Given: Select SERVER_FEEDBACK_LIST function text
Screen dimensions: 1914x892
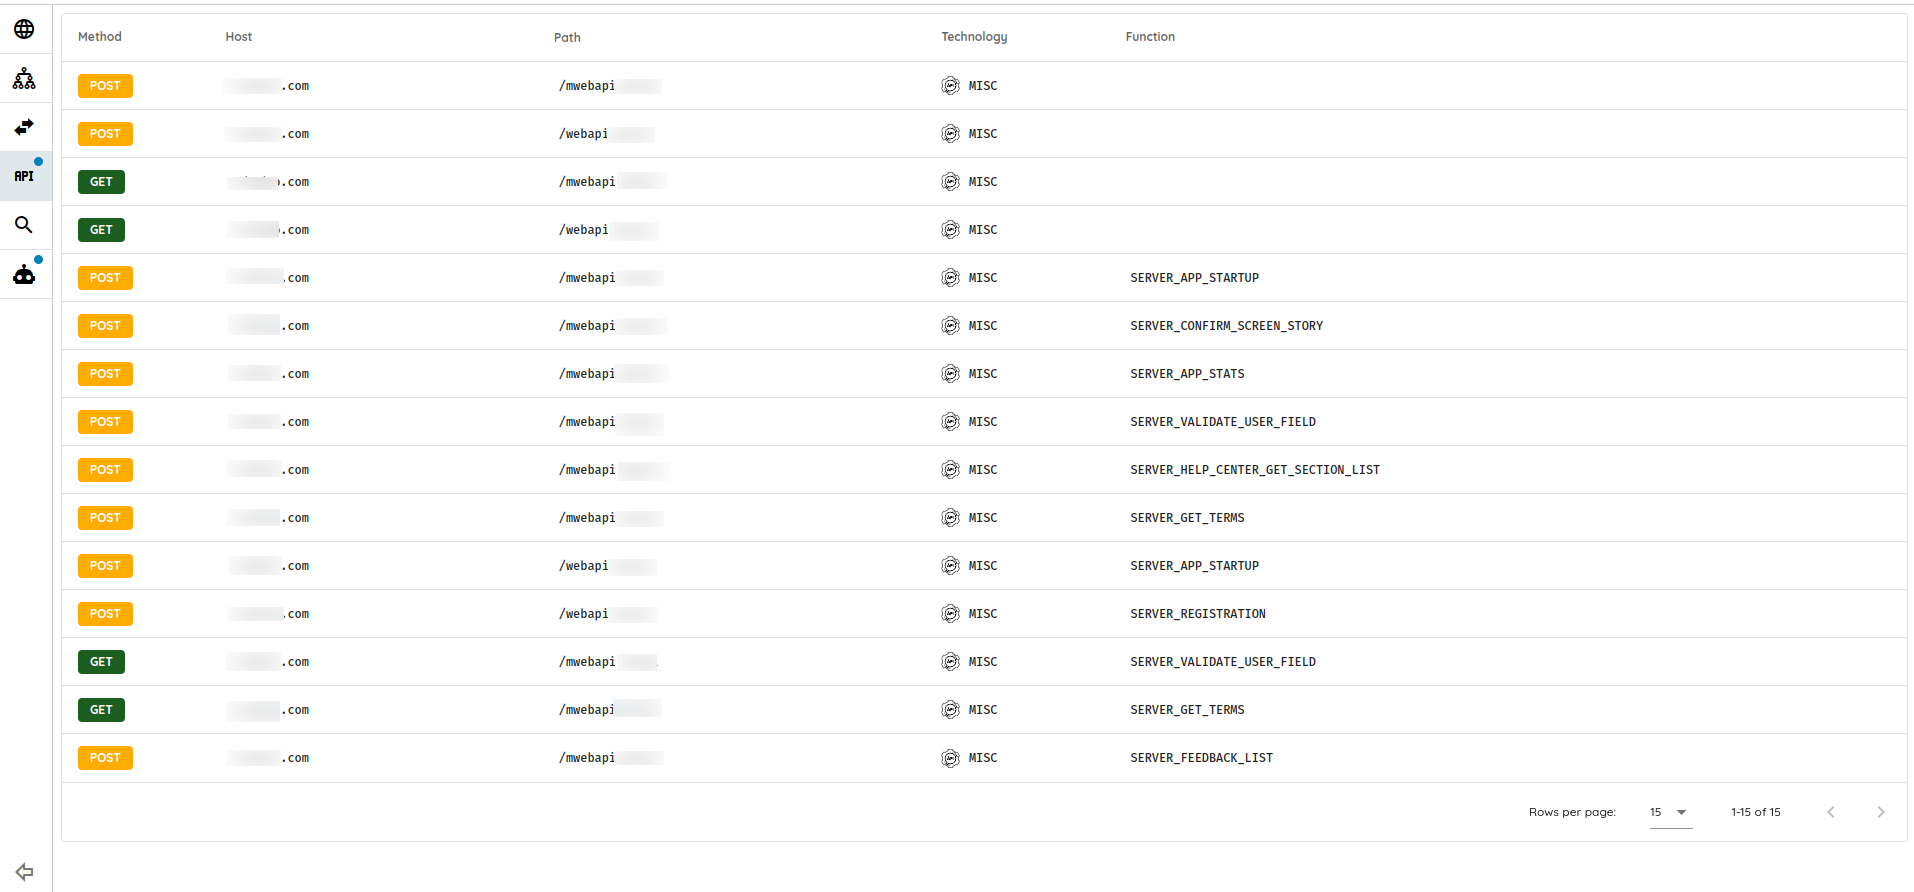Looking at the screenshot, I should 1201,758.
